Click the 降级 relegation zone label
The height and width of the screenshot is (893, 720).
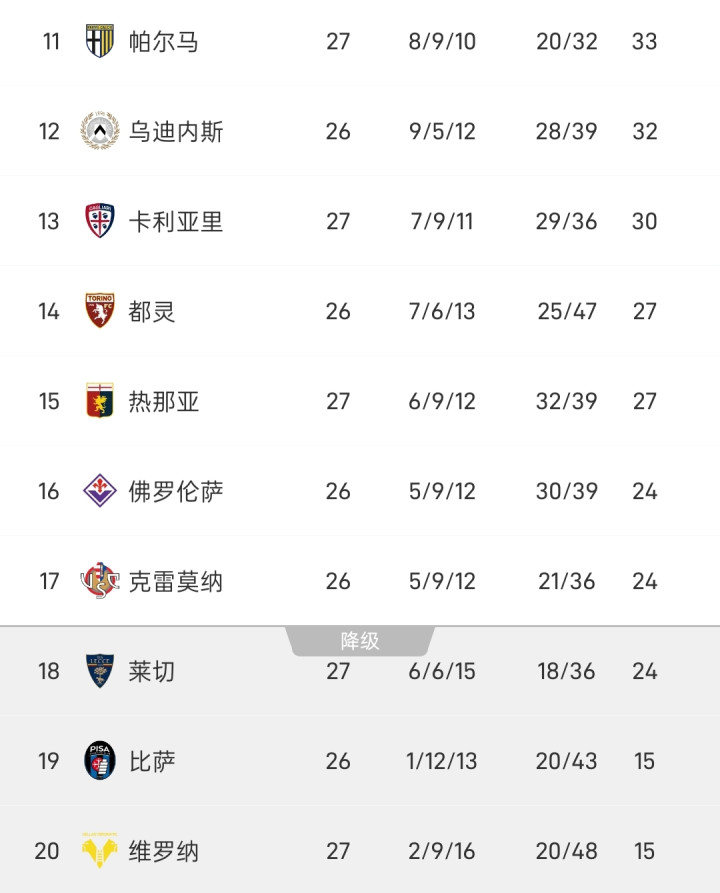point(360,641)
